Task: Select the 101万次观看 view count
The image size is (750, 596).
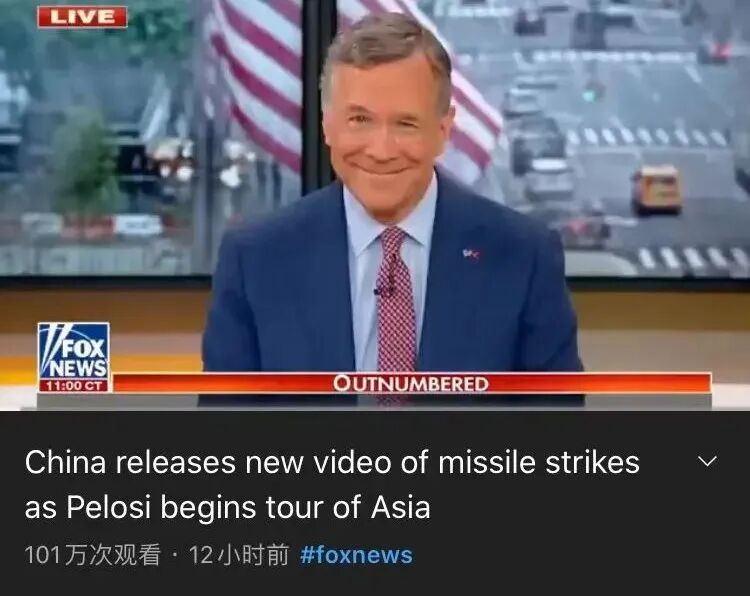Action: coord(92,555)
